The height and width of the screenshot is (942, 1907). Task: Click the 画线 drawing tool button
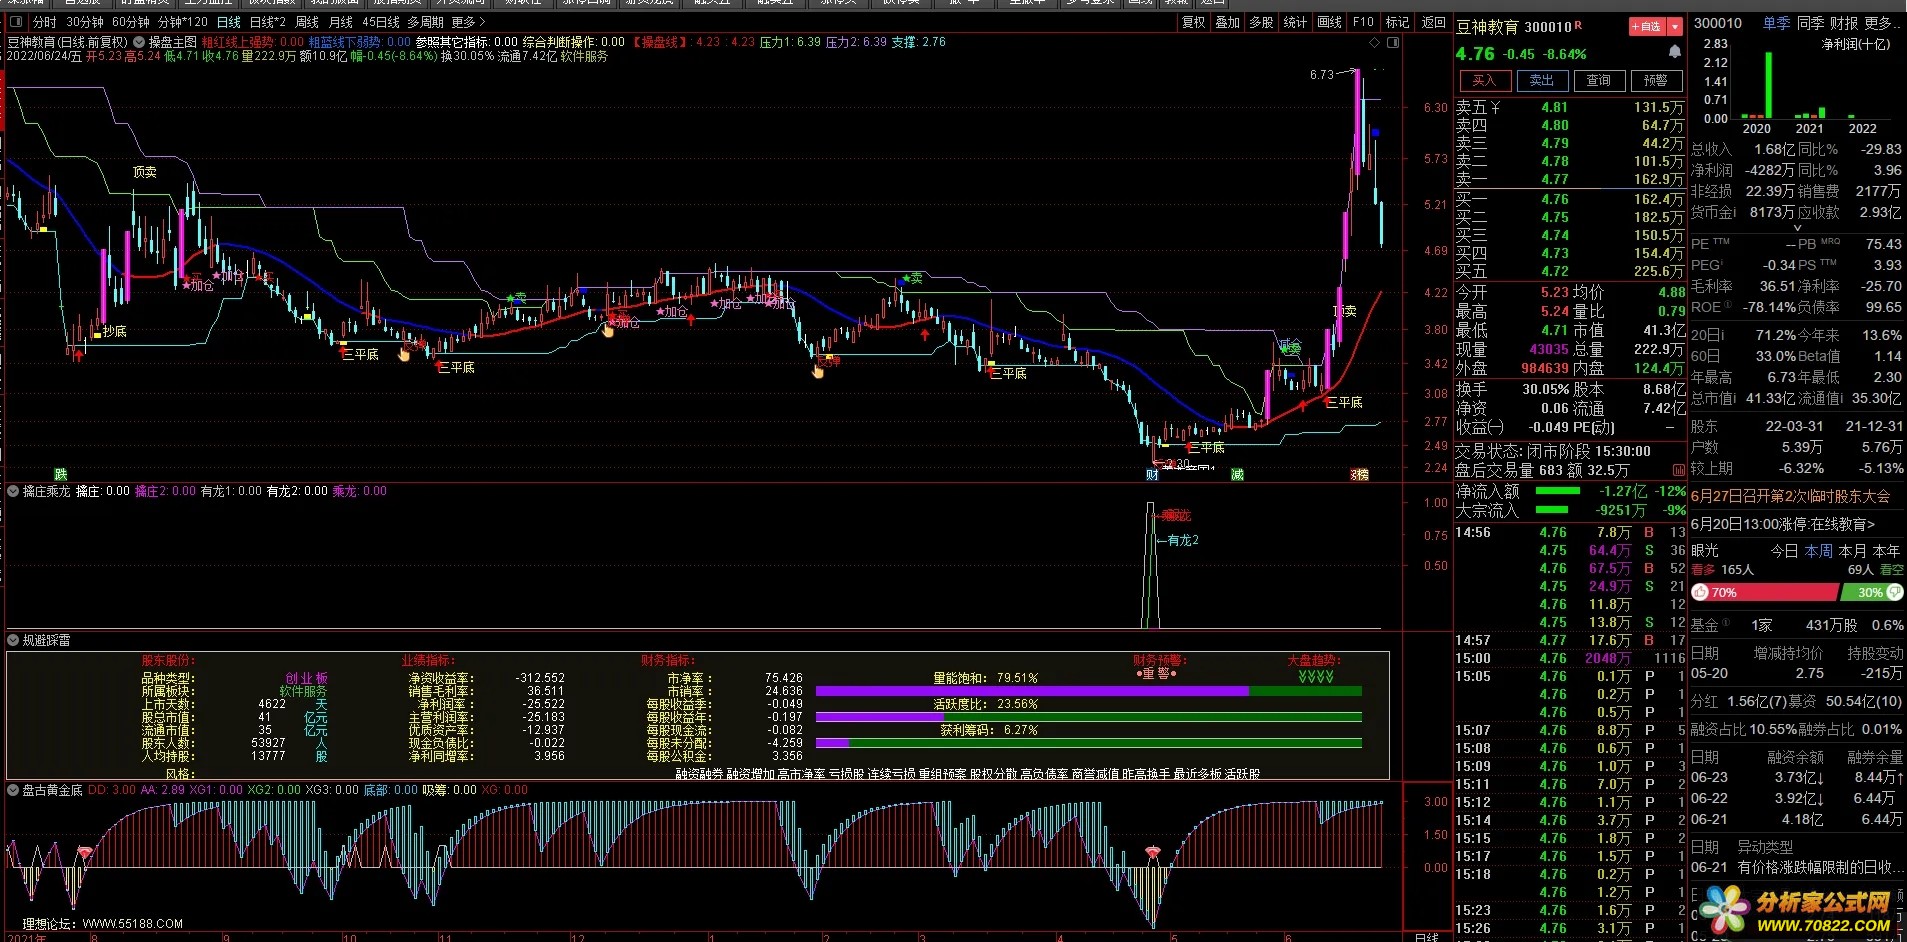(1329, 22)
